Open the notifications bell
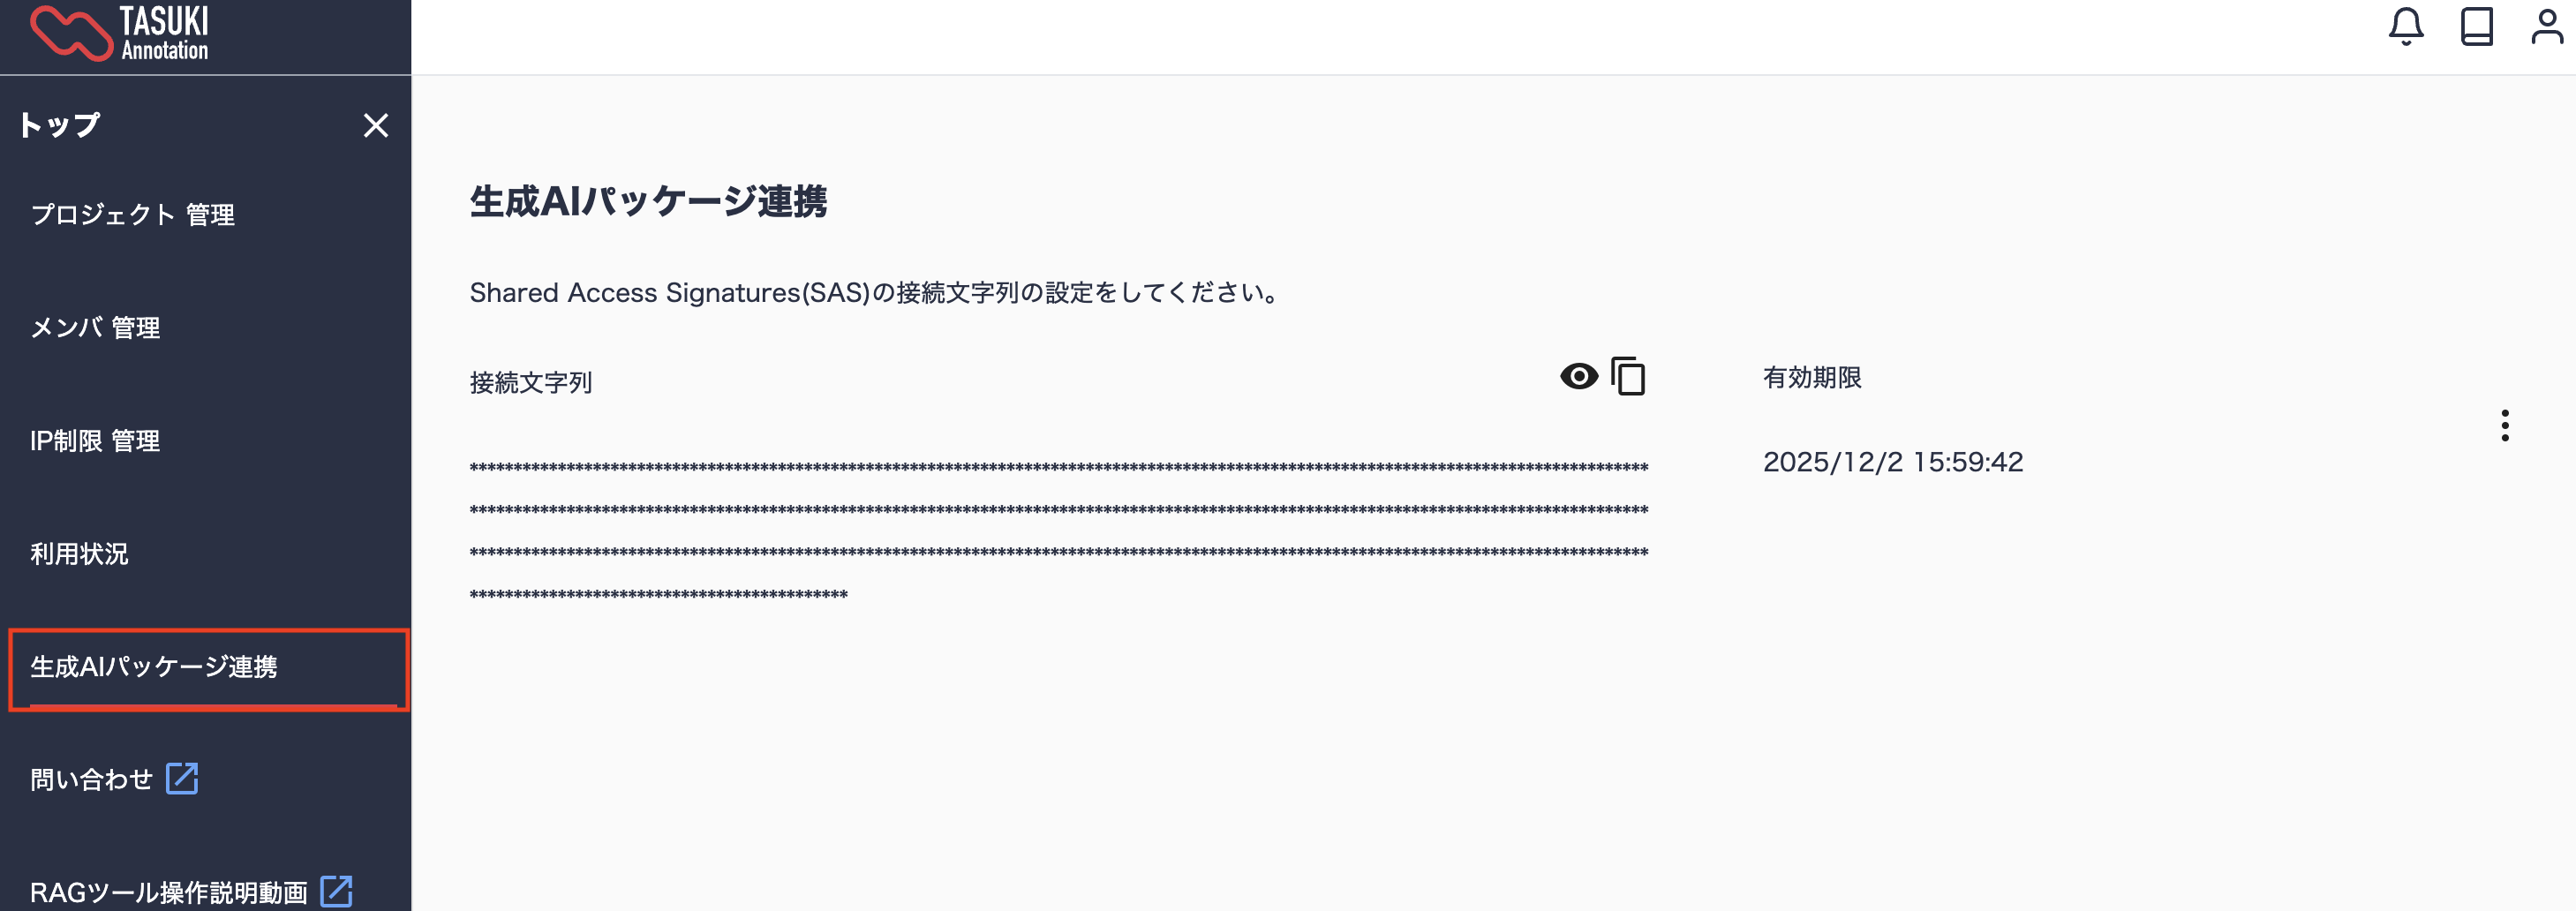2576x911 pixels. (2406, 27)
